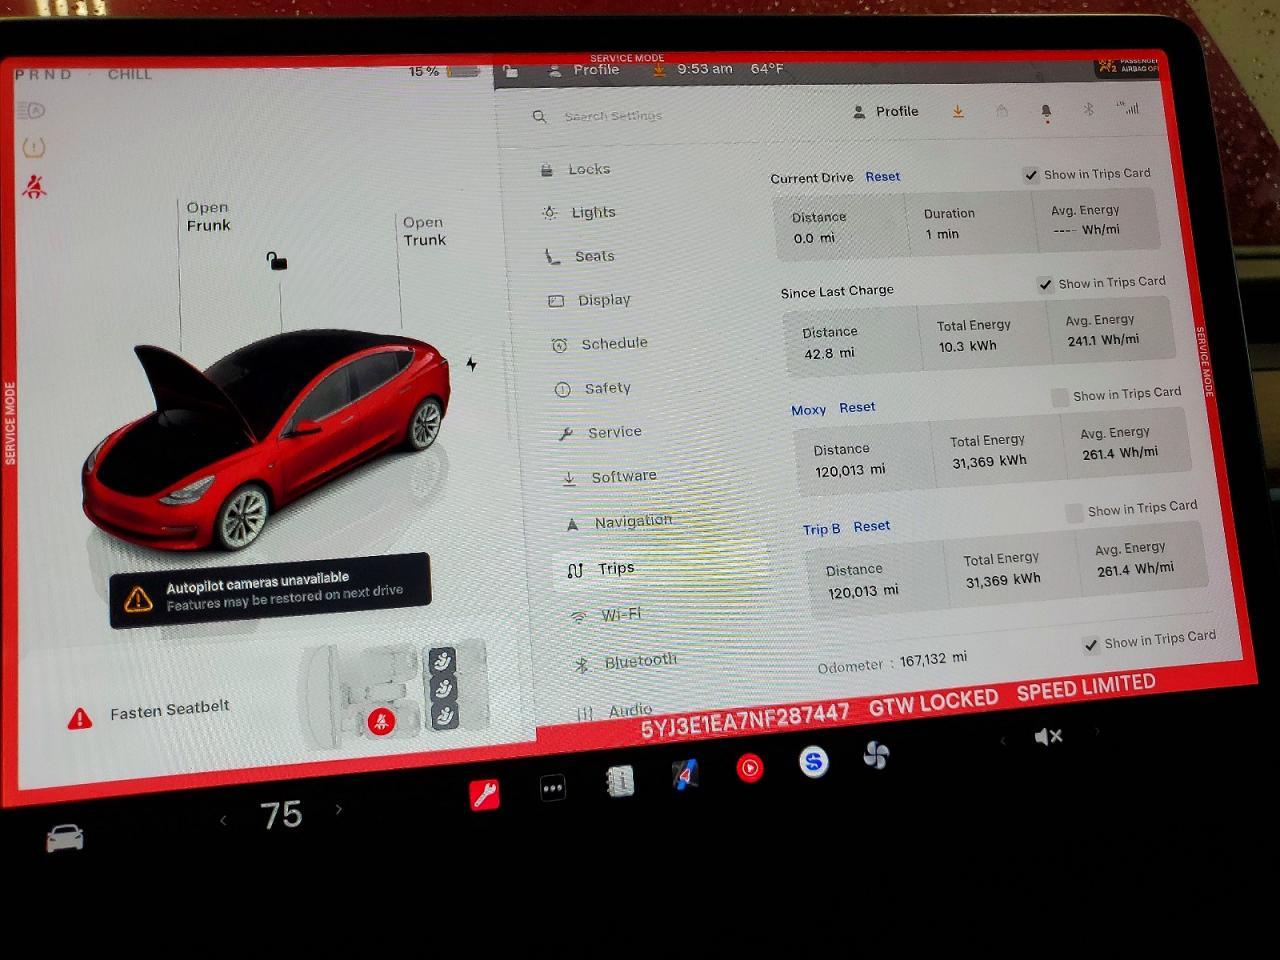Tap the headlight auto indicator icon

coord(32,111)
